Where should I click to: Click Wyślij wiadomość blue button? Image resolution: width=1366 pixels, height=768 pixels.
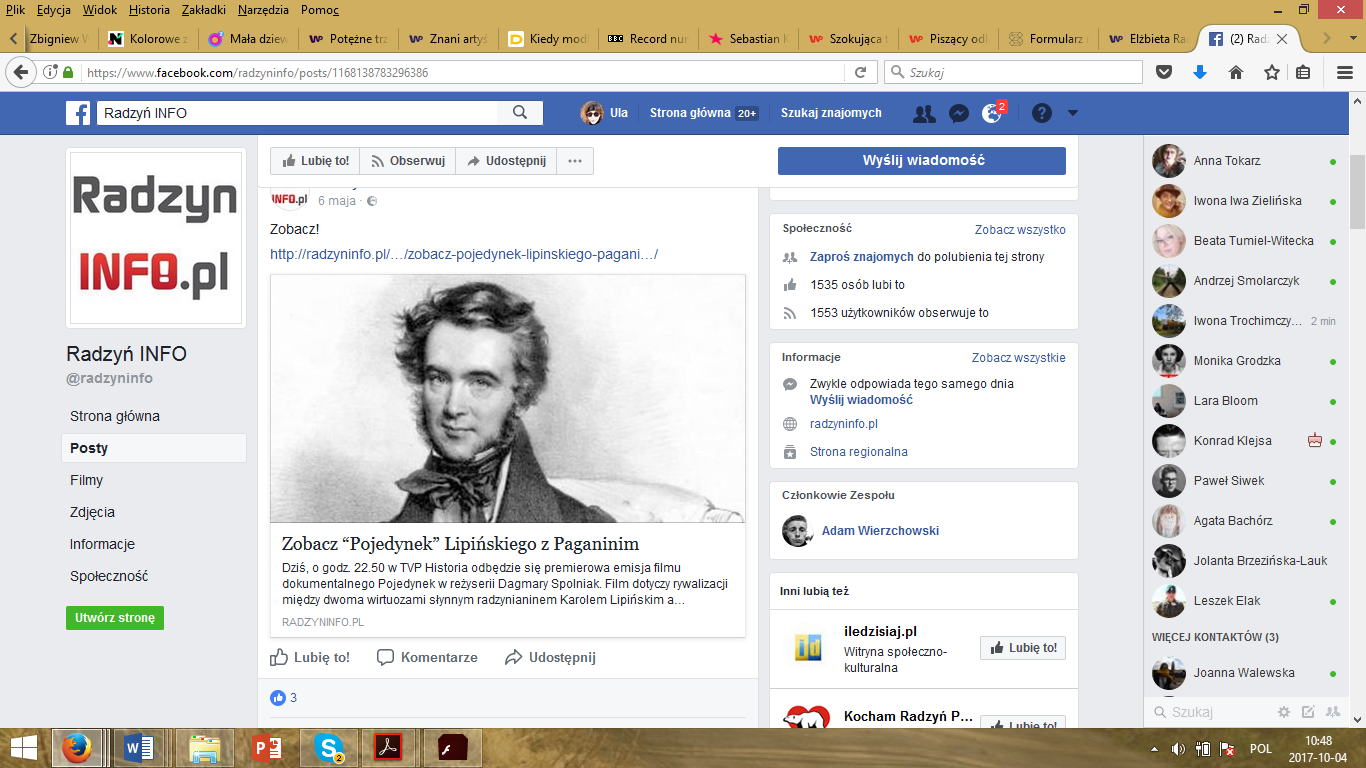(922, 161)
